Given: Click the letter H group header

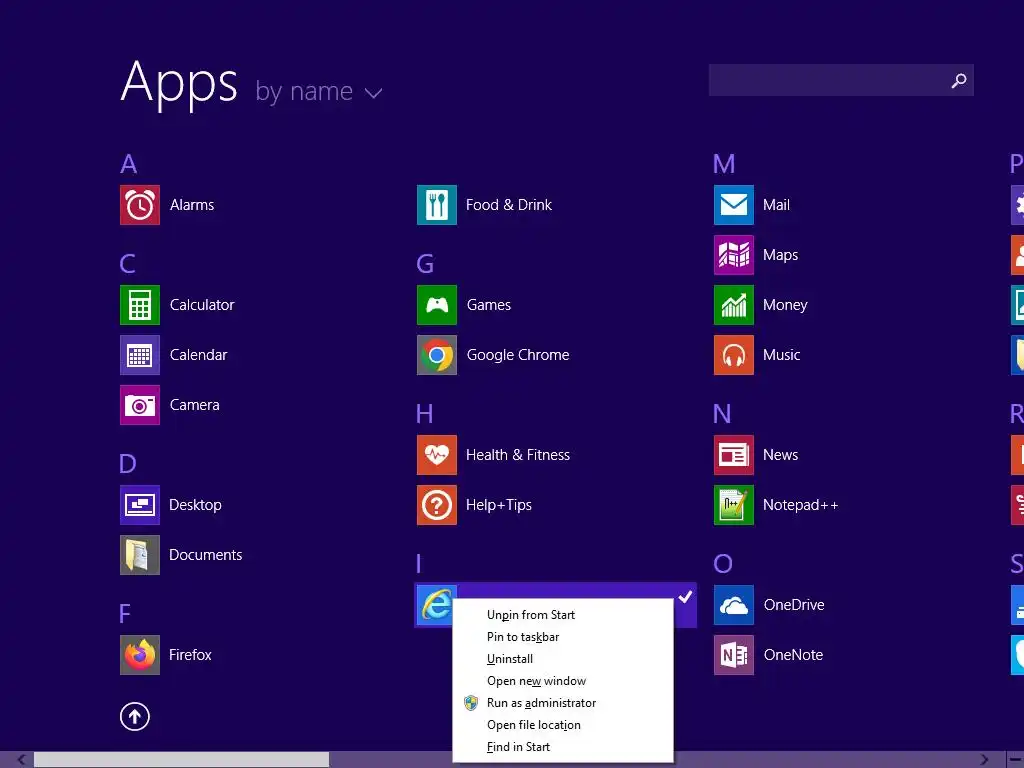Looking at the screenshot, I should [424, 414].
